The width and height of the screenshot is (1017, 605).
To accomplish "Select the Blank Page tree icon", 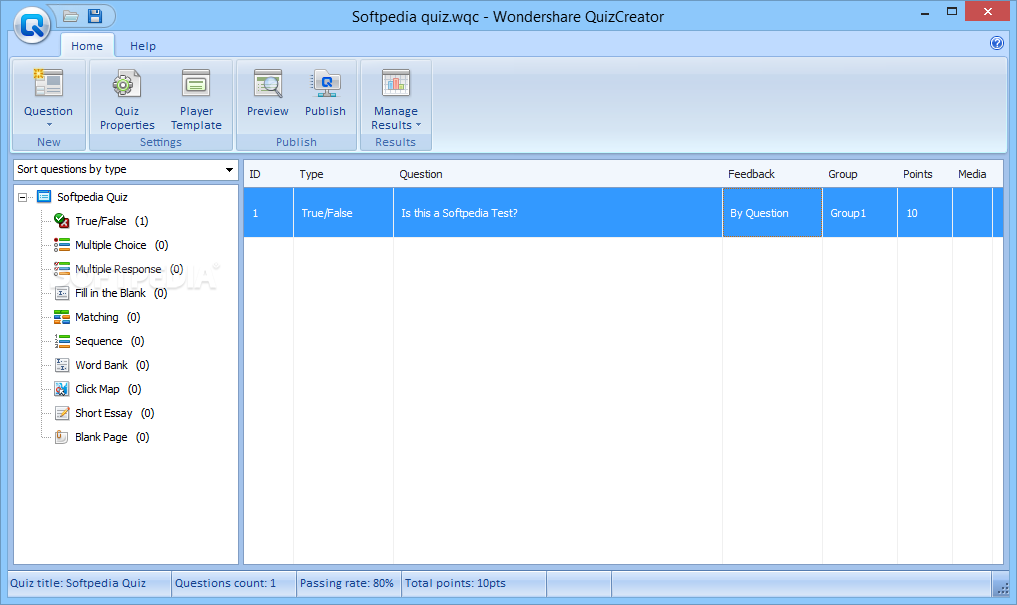I will coord(62,437).
